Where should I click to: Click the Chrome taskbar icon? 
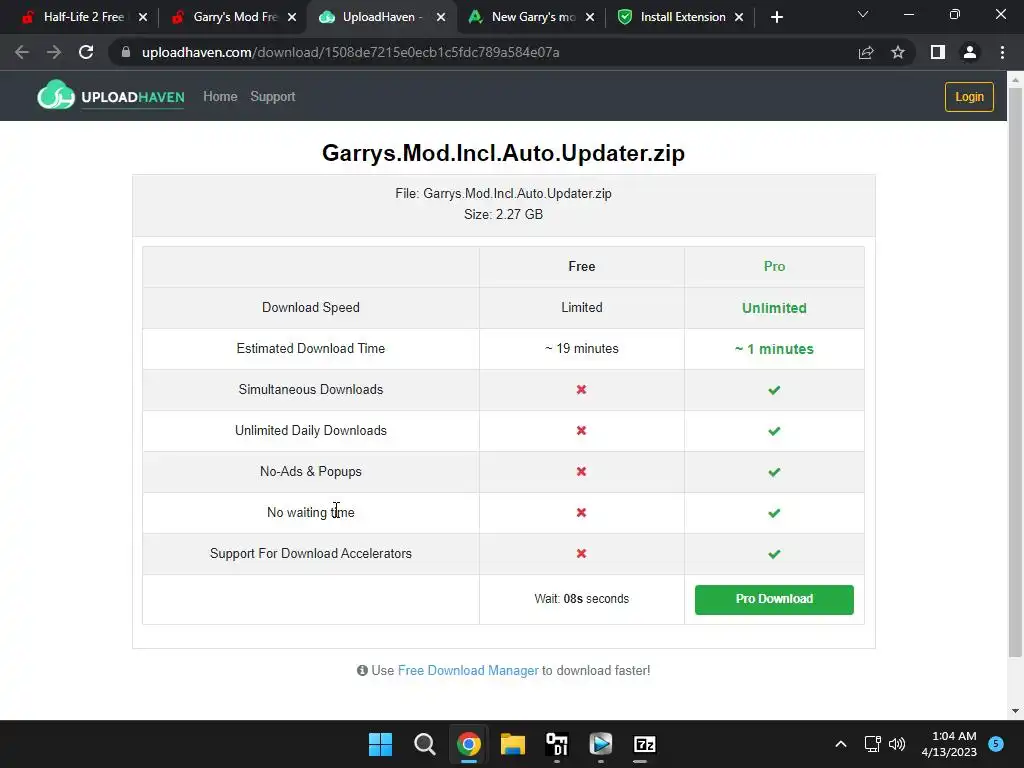click(468, 744)
